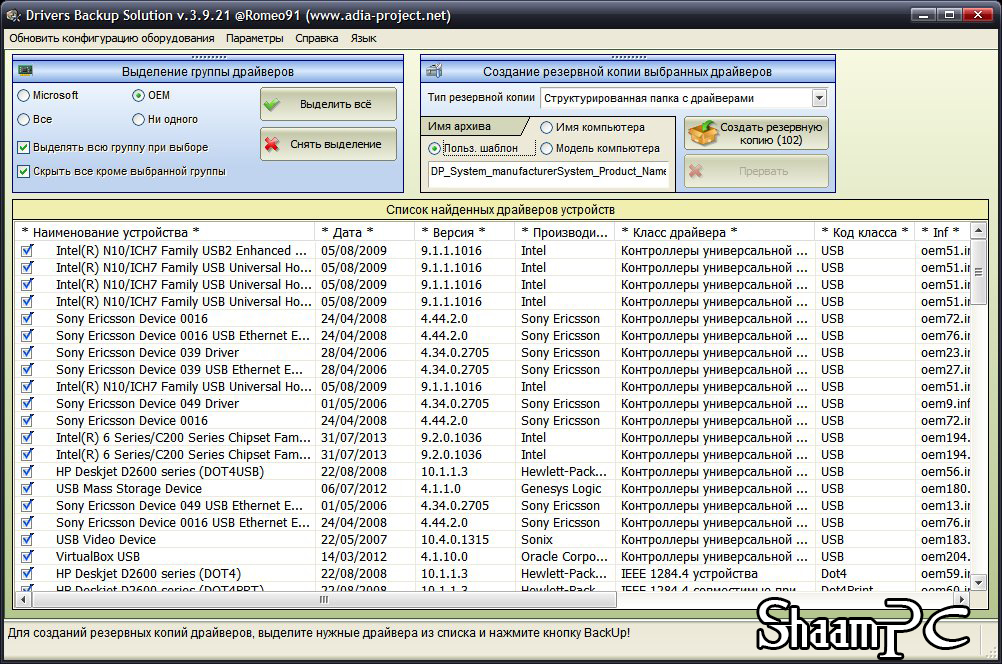Click the version 4.1.1.0 cell
1002x664 pixels.
tap(440, 489)
